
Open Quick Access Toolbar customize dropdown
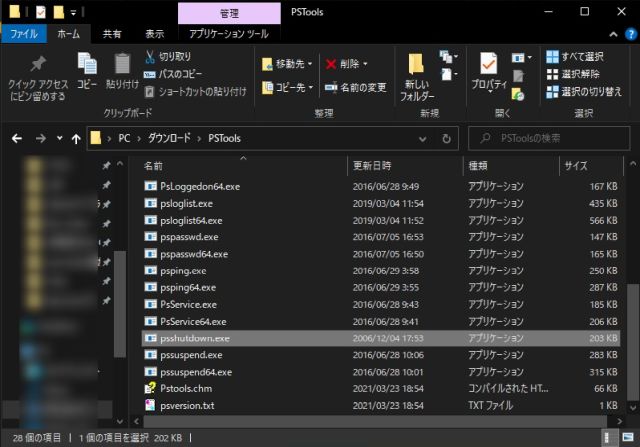click(73, 13)
